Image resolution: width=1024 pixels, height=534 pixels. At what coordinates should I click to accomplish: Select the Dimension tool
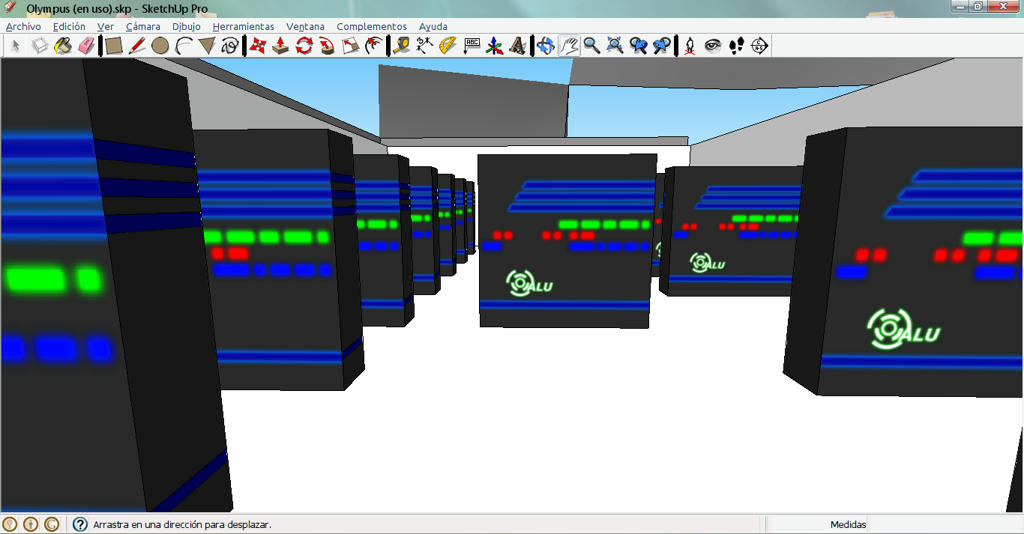[424, 46]
